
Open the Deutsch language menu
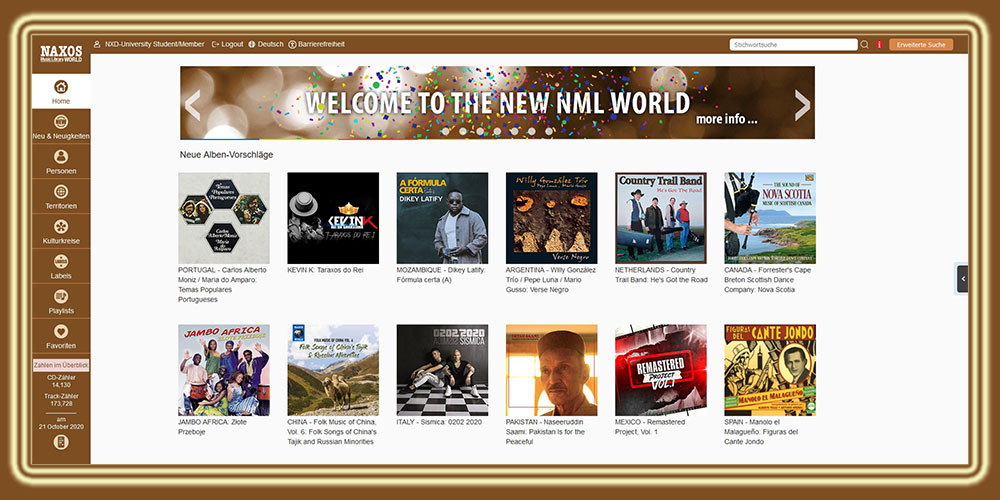tap(265, 45)
